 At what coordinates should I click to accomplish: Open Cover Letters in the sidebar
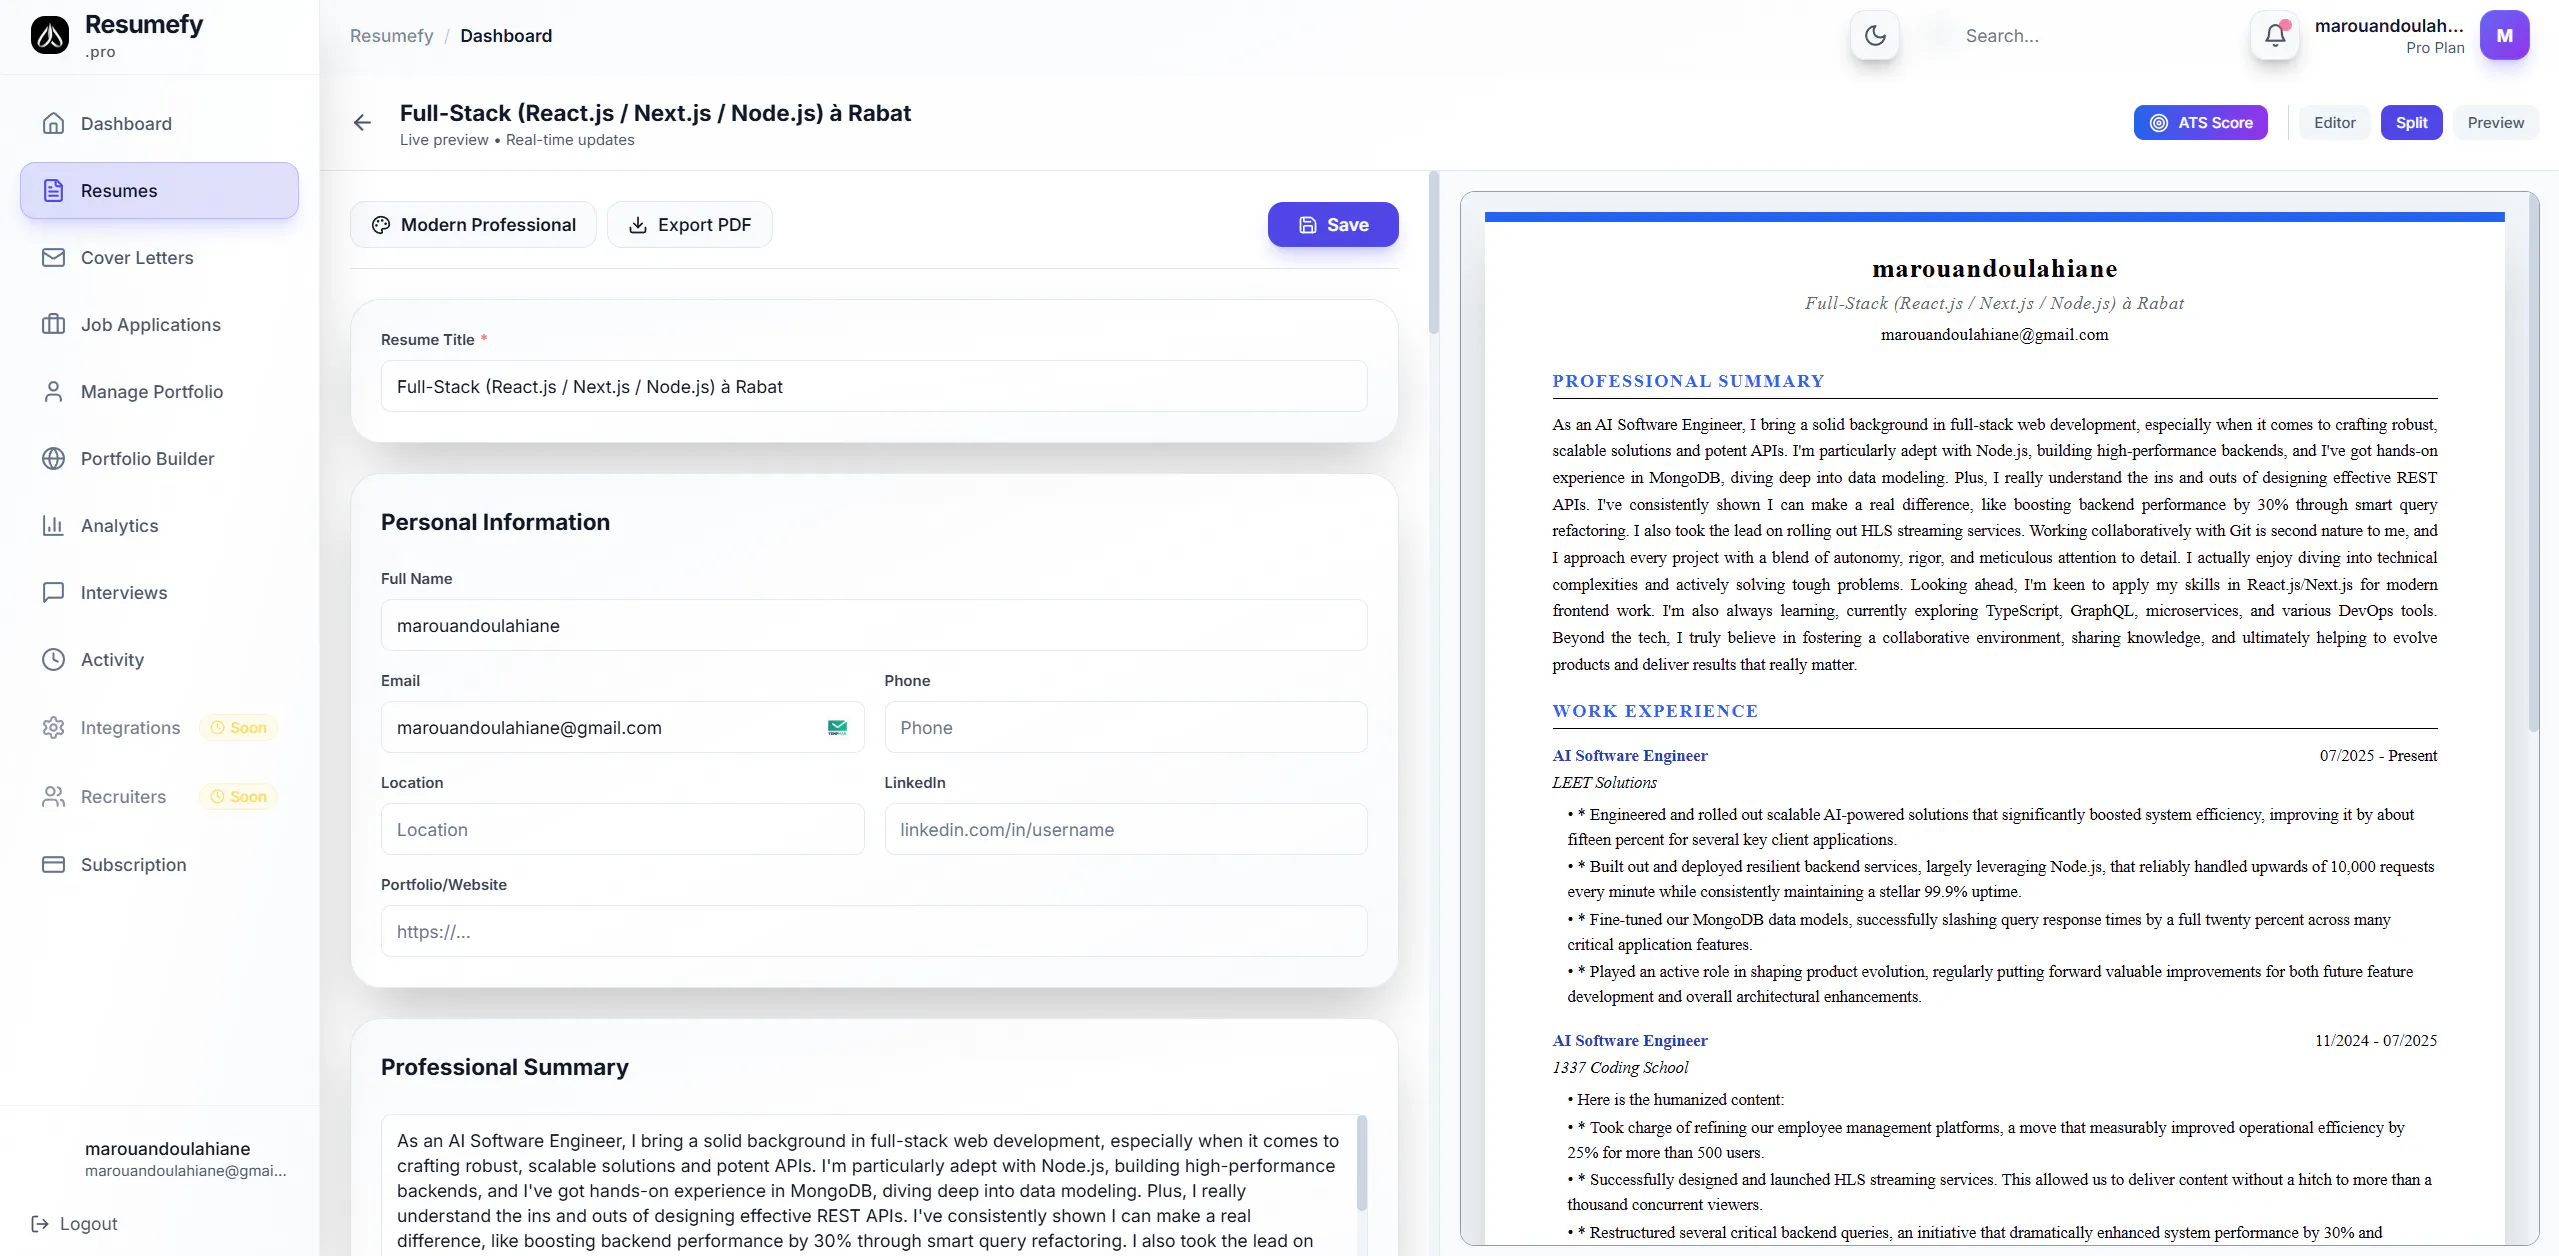click(159, 257)
